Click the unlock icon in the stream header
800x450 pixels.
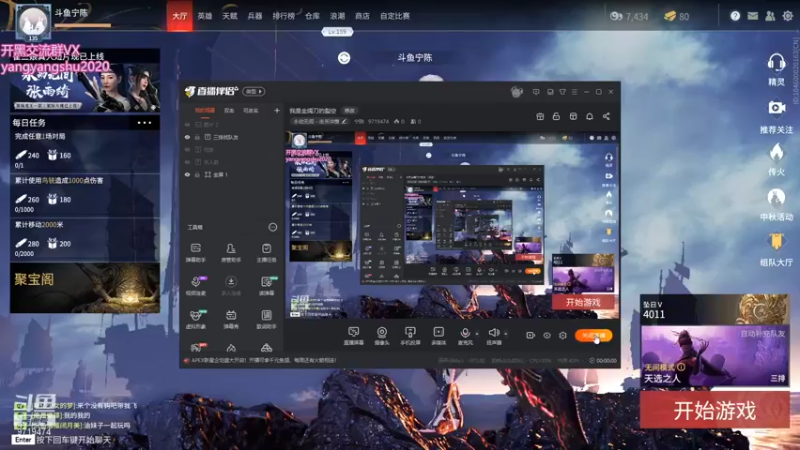coord(556,116)
